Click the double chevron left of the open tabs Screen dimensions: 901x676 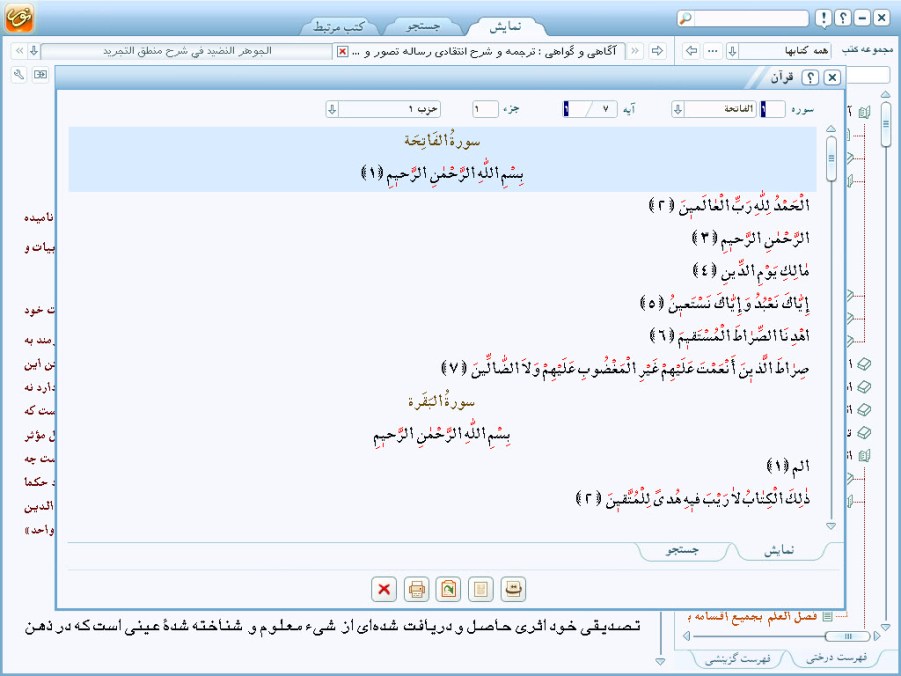point(20,51)
